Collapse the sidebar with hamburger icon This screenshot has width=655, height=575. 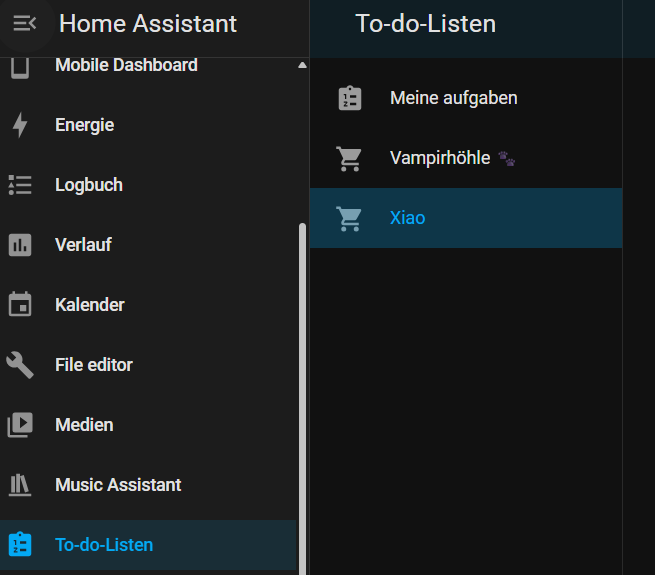(25, 23)
